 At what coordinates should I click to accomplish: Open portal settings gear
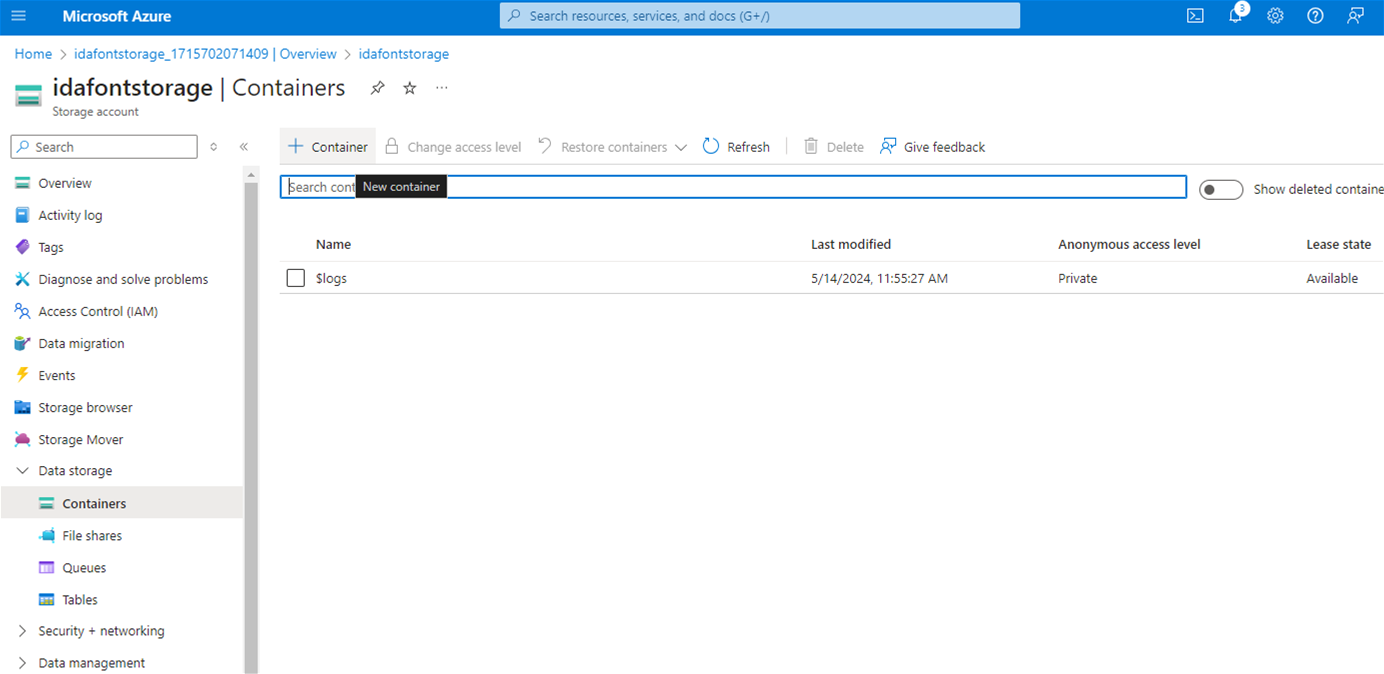1275,16
